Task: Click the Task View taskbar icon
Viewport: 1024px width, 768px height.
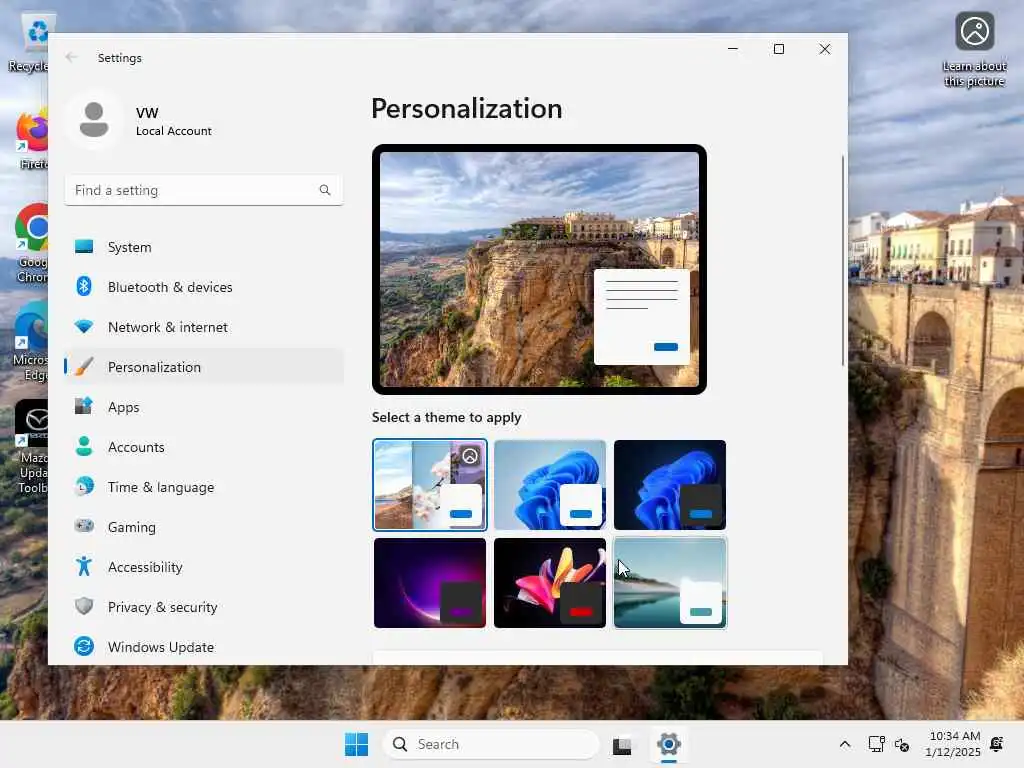Action: (x=622, y=744)
